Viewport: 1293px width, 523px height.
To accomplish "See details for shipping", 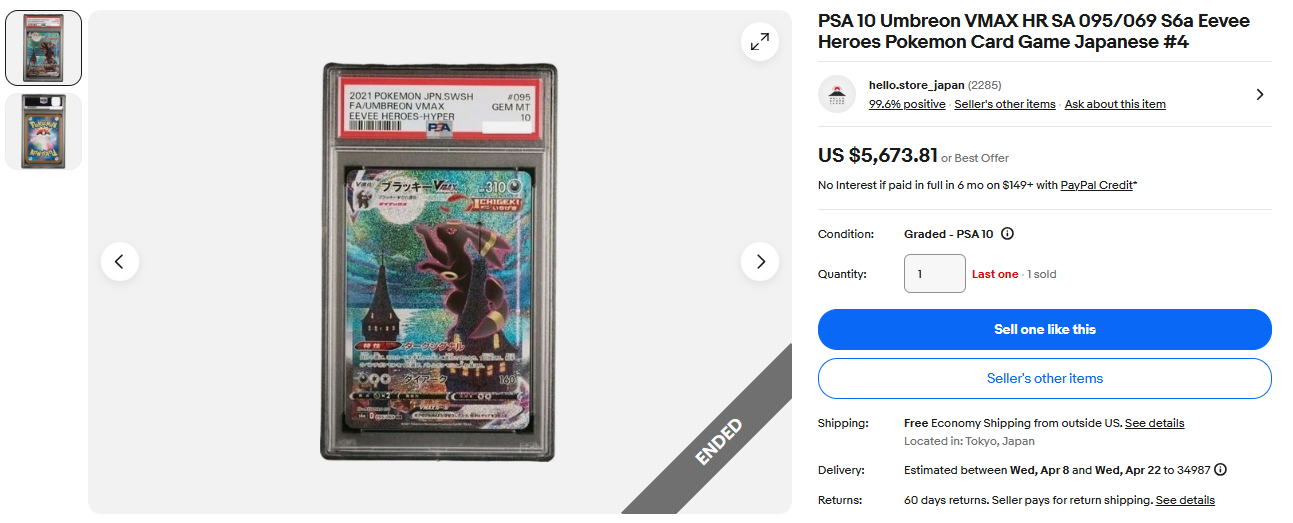I will click(x=1154, y=423).
